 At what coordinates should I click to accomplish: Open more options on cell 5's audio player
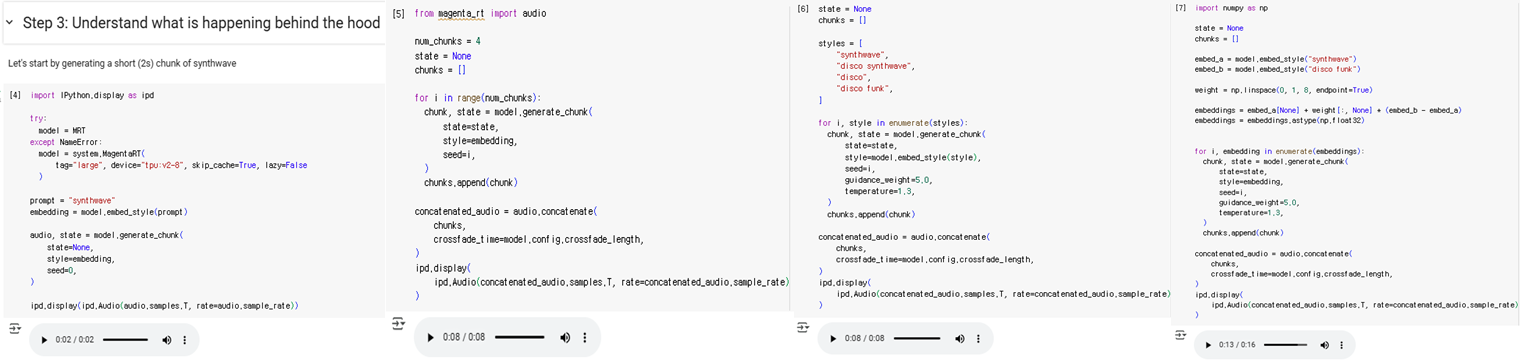pos(585,338)
